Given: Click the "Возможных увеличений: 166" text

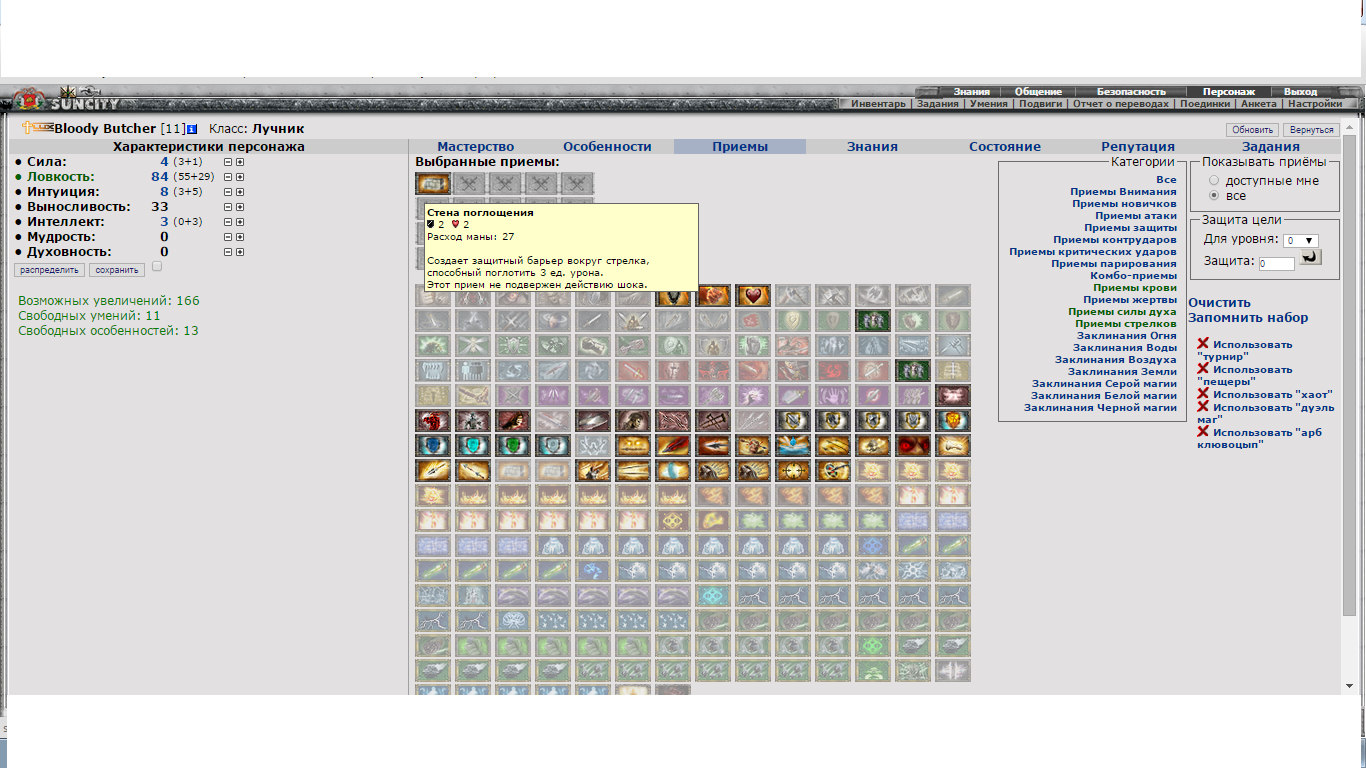Looking at the screenshot, I should click(109, 300).
